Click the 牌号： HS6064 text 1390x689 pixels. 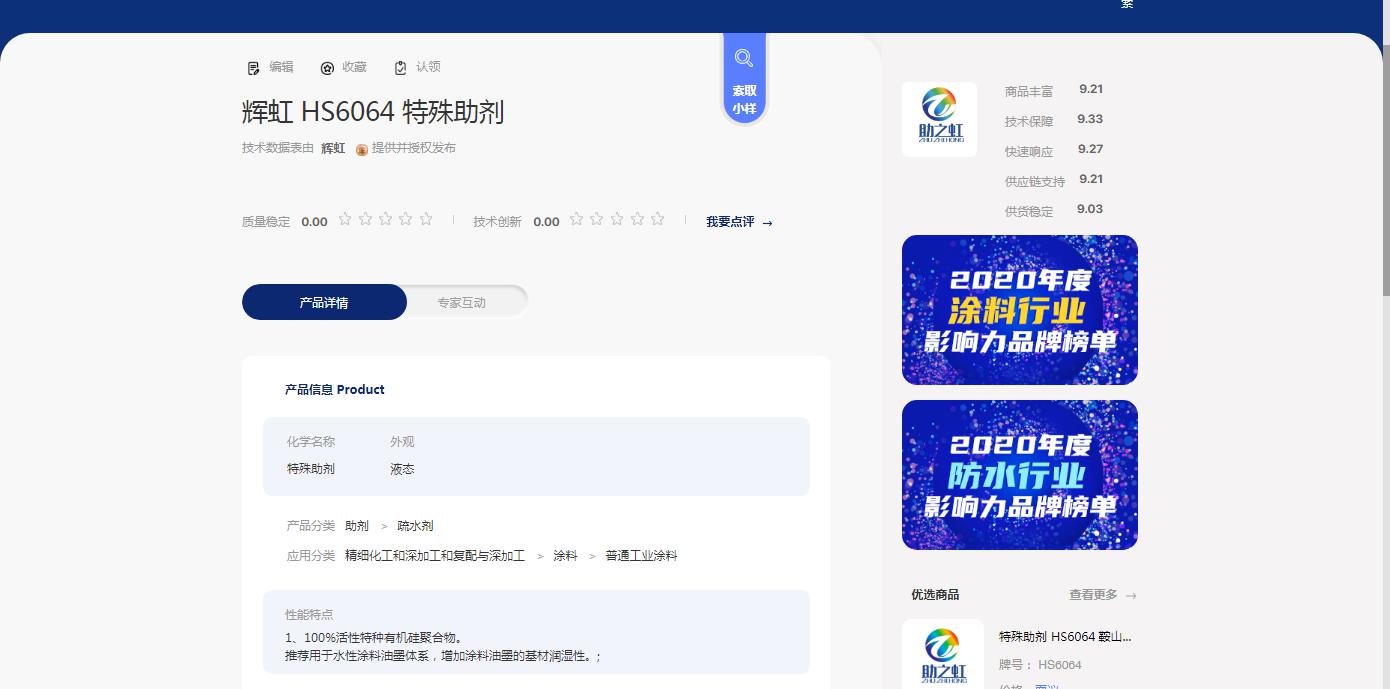click(x=1040, y=665)
